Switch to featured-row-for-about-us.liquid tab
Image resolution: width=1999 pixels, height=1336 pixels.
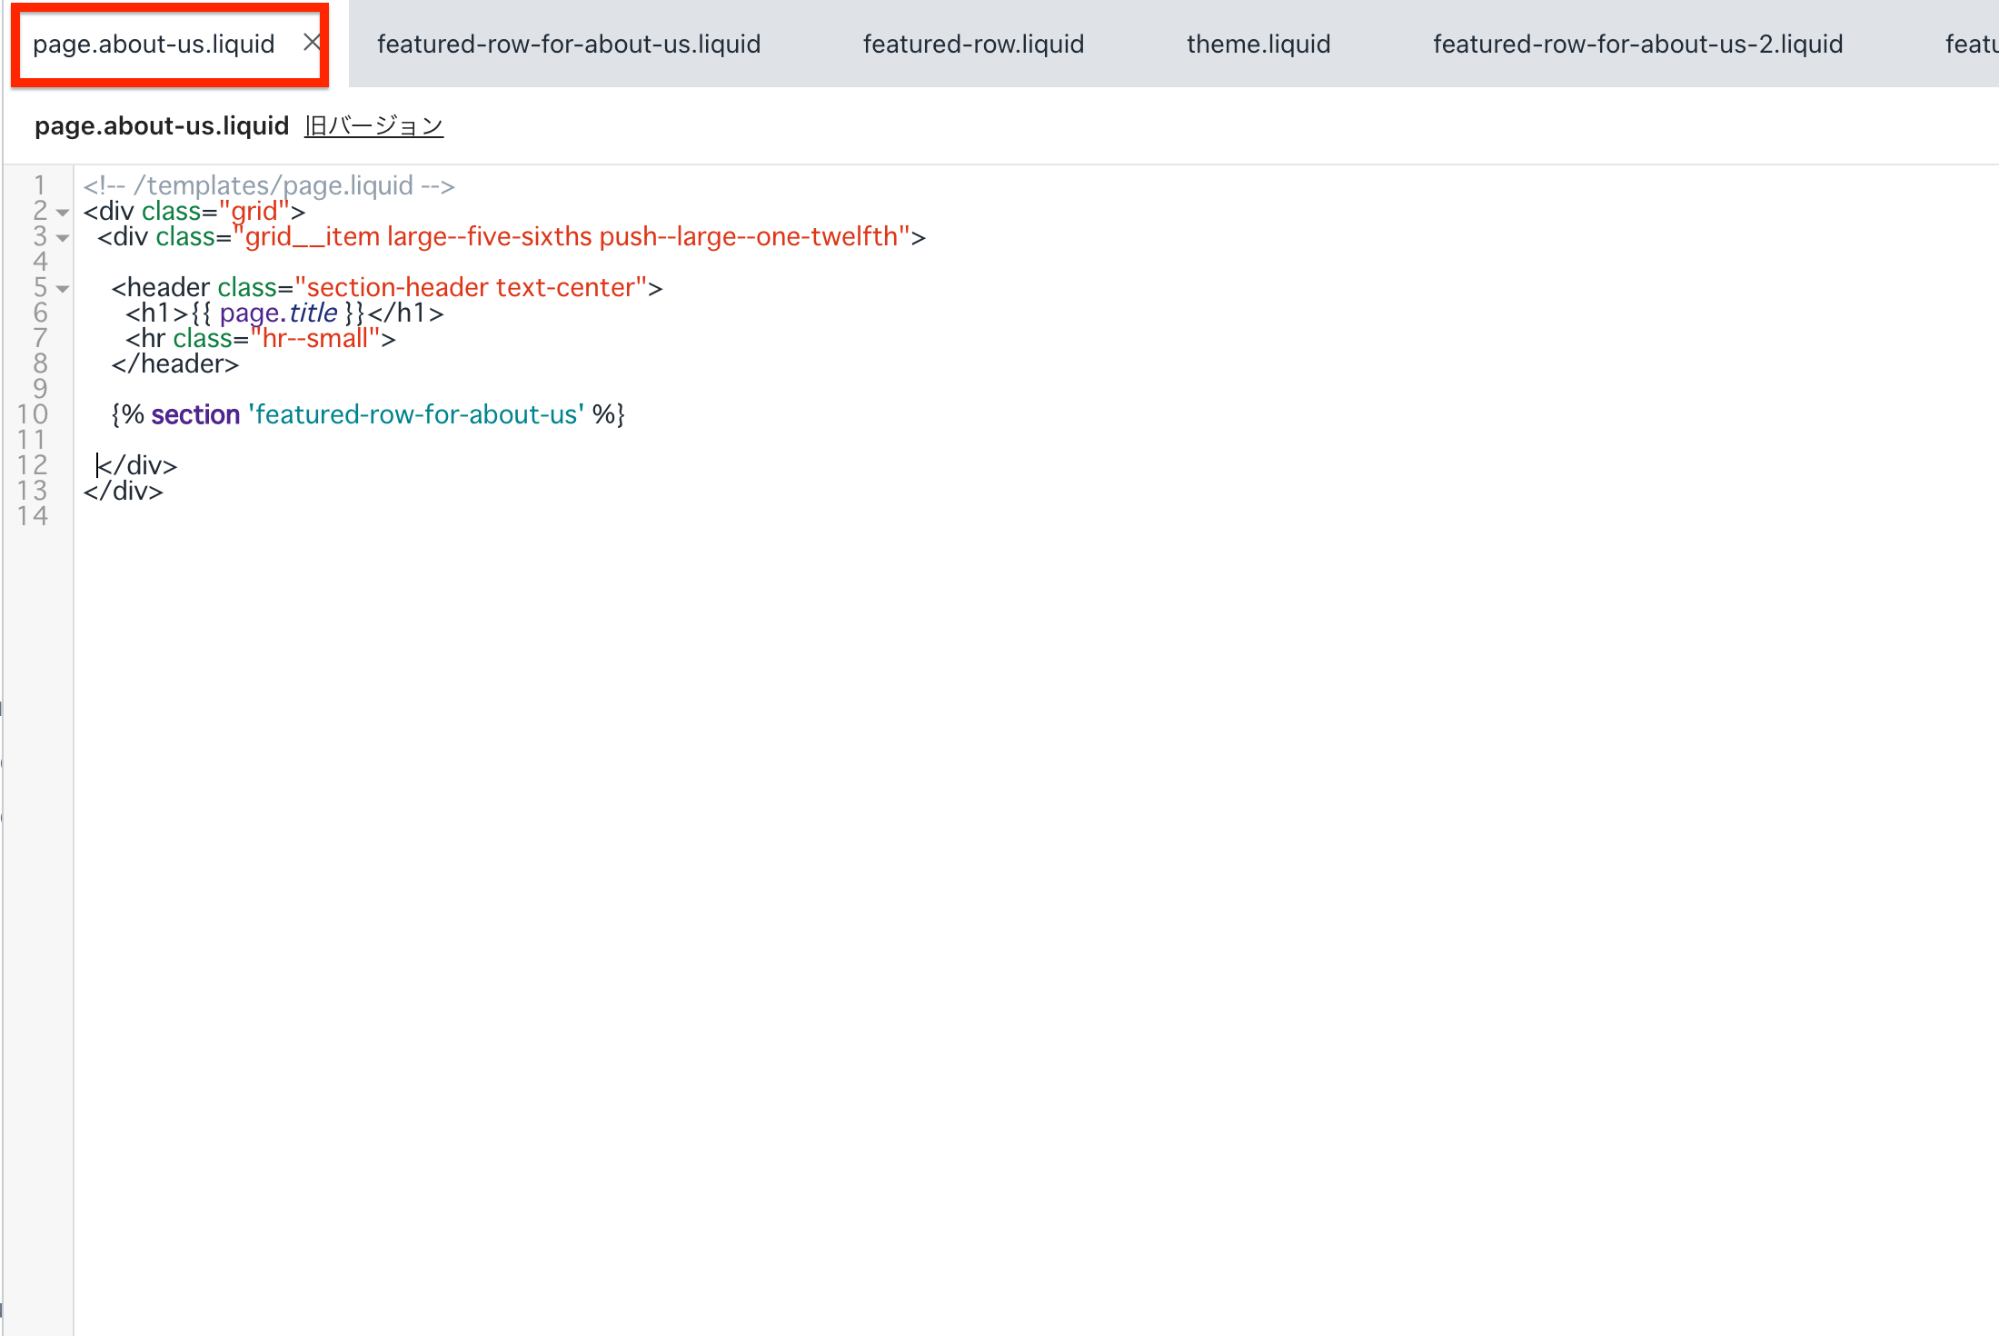(x=568, y=44)
